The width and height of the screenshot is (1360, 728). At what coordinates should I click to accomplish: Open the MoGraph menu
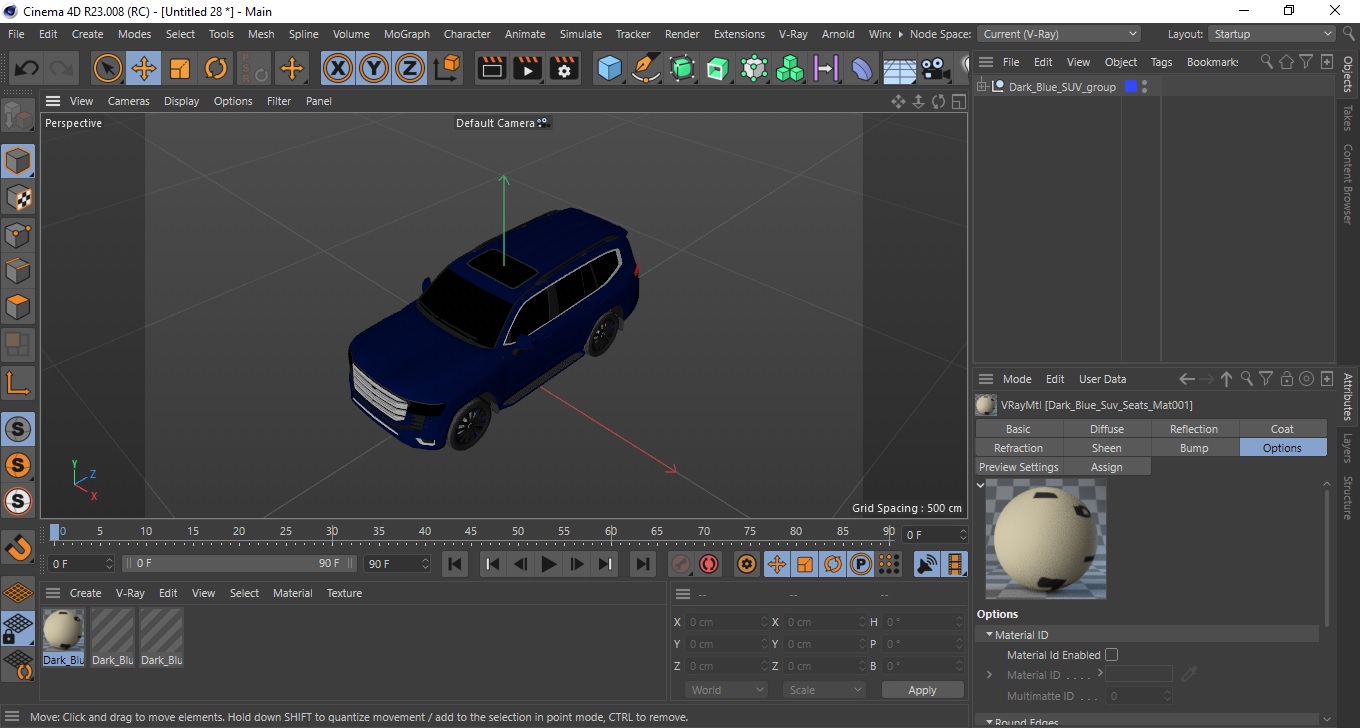[407, 34]
